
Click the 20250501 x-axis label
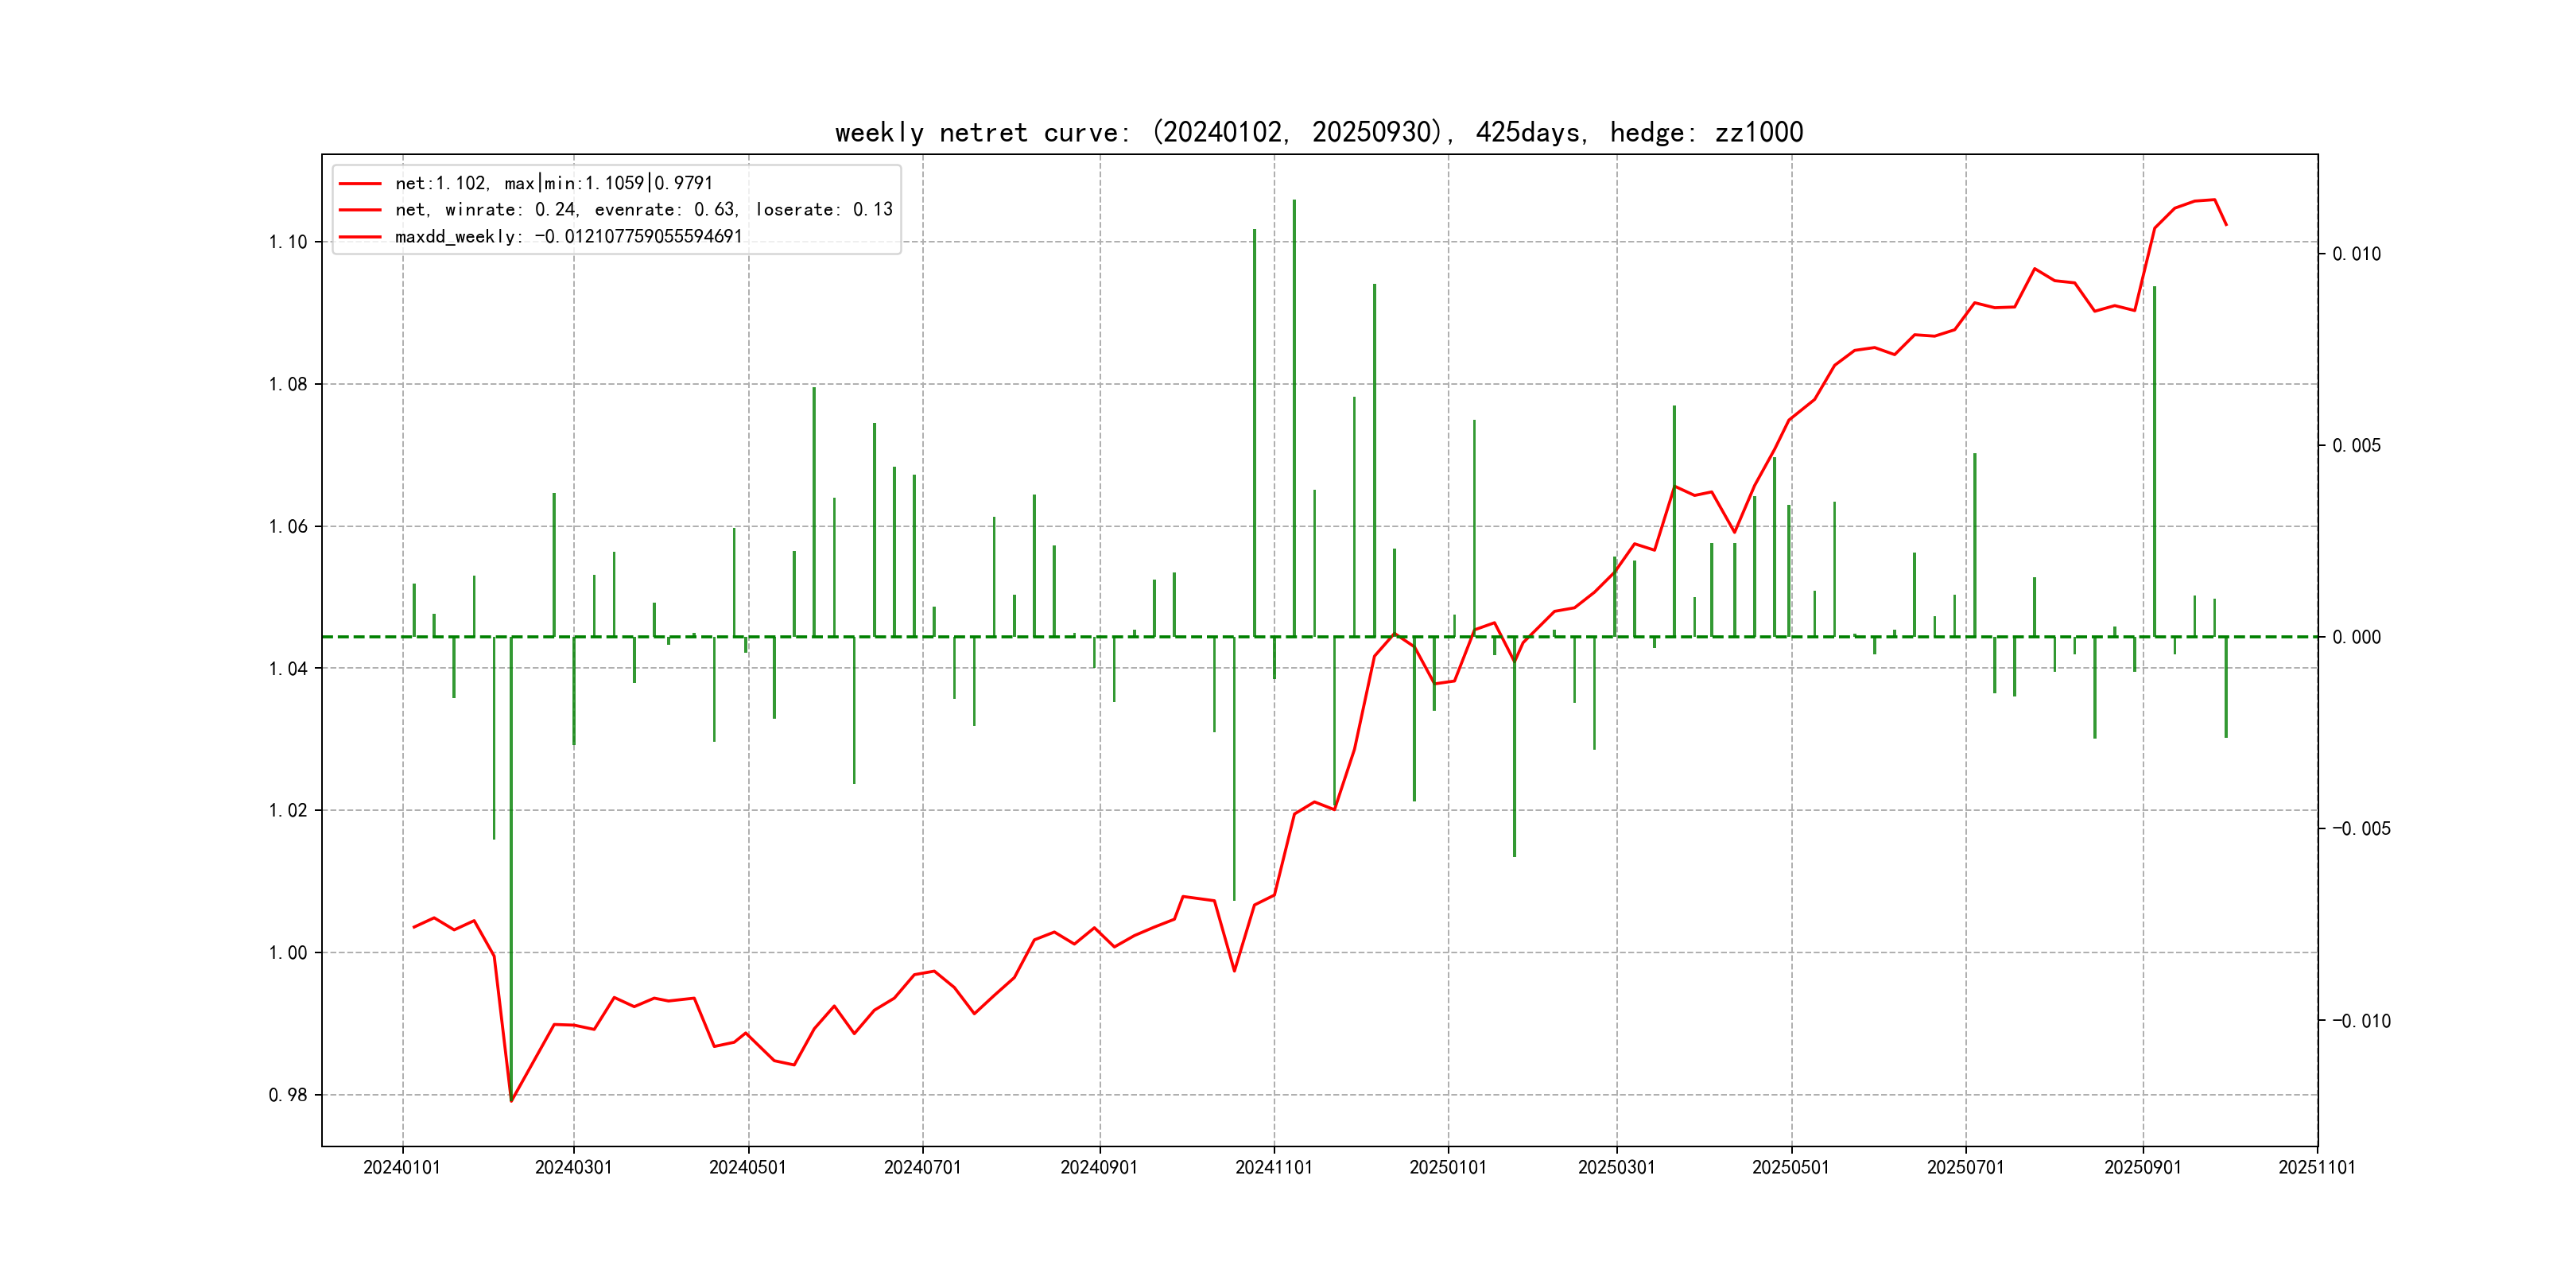point(1790,1168)
